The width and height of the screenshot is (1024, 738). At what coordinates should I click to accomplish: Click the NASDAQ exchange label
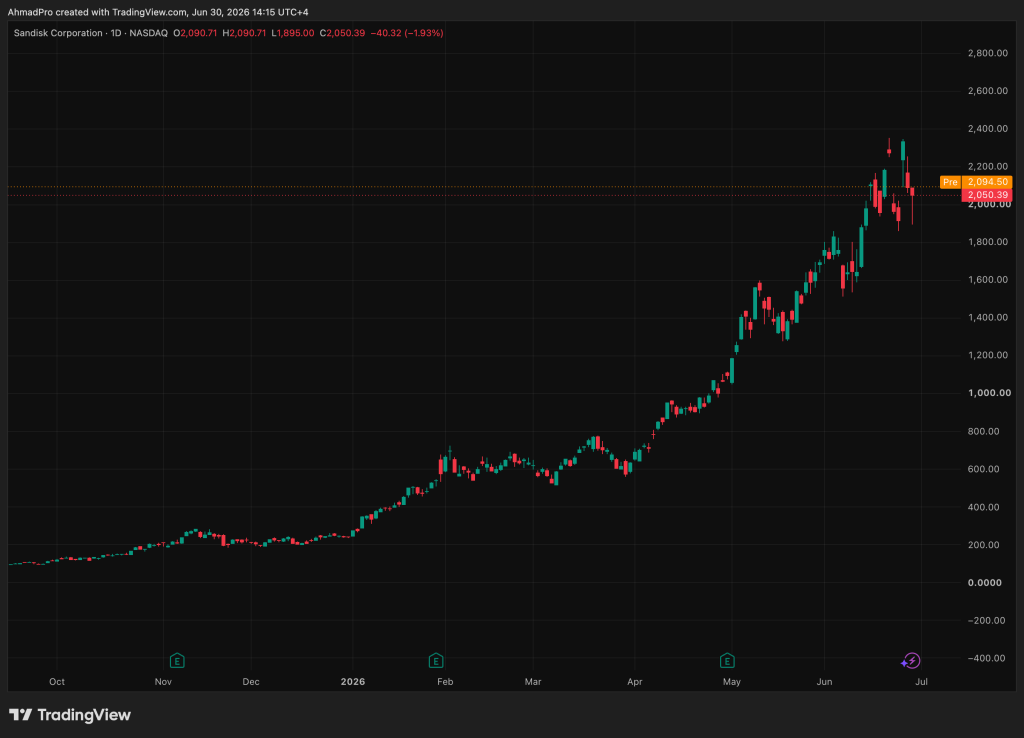coord(148,33)
